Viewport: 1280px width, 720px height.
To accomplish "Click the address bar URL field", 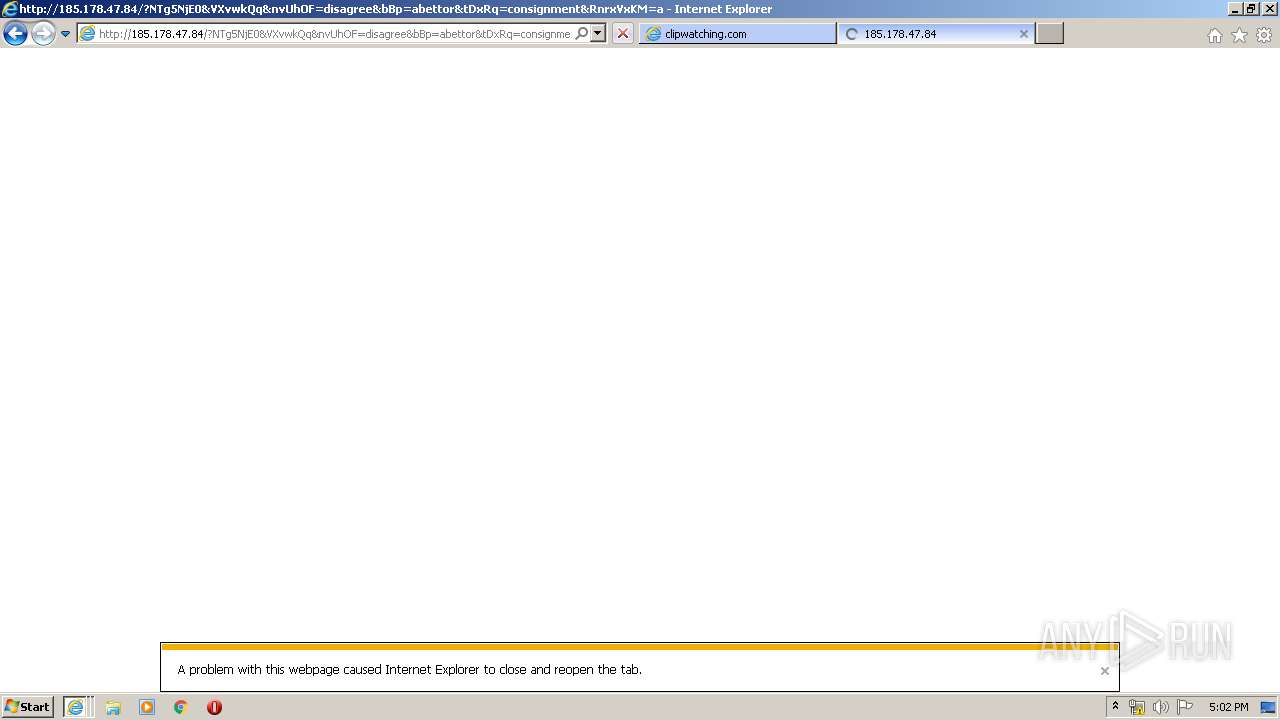I will click(x=334, y=34).
